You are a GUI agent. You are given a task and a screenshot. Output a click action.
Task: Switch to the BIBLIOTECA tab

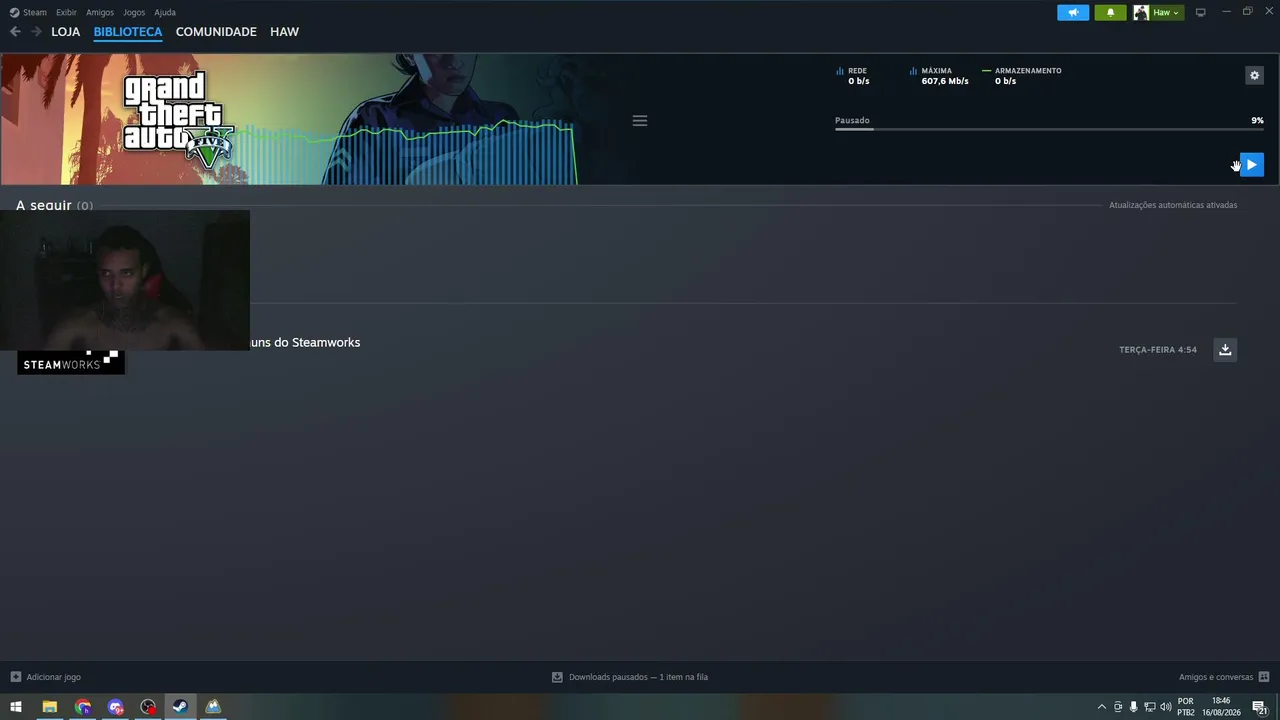pos(128,32)
